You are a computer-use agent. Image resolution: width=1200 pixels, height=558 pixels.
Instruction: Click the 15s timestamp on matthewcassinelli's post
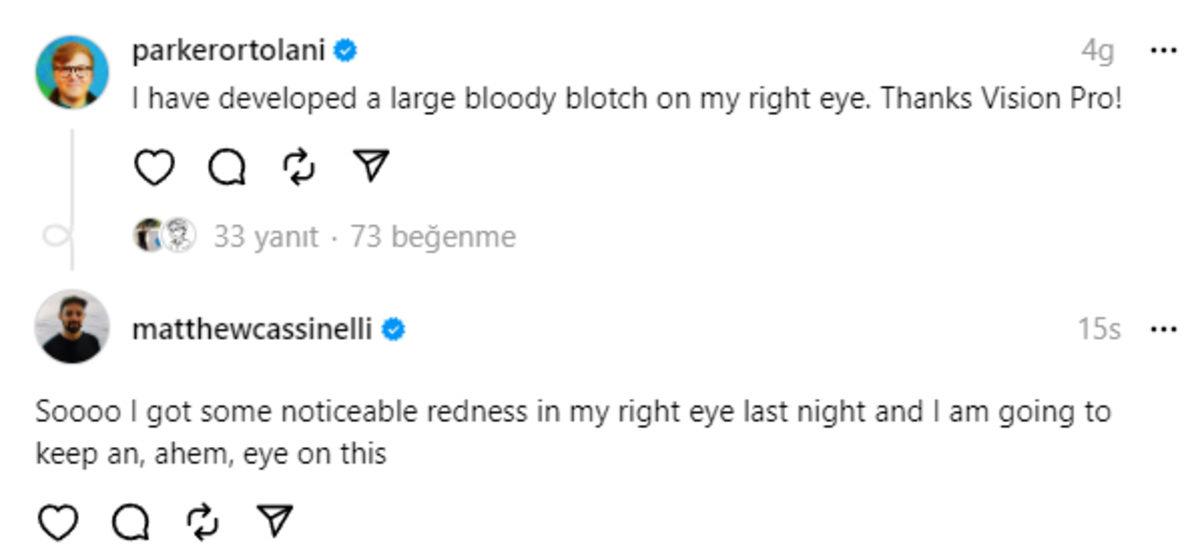pos(1099,329)
